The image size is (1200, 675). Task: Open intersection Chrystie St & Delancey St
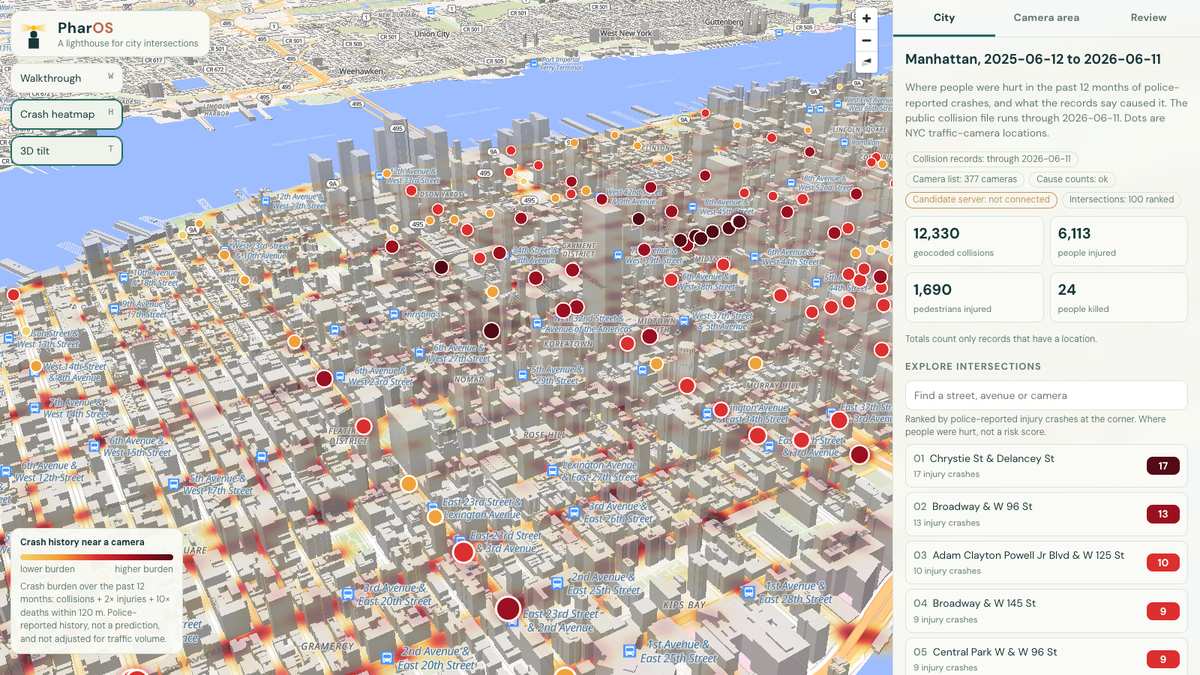1046,466
